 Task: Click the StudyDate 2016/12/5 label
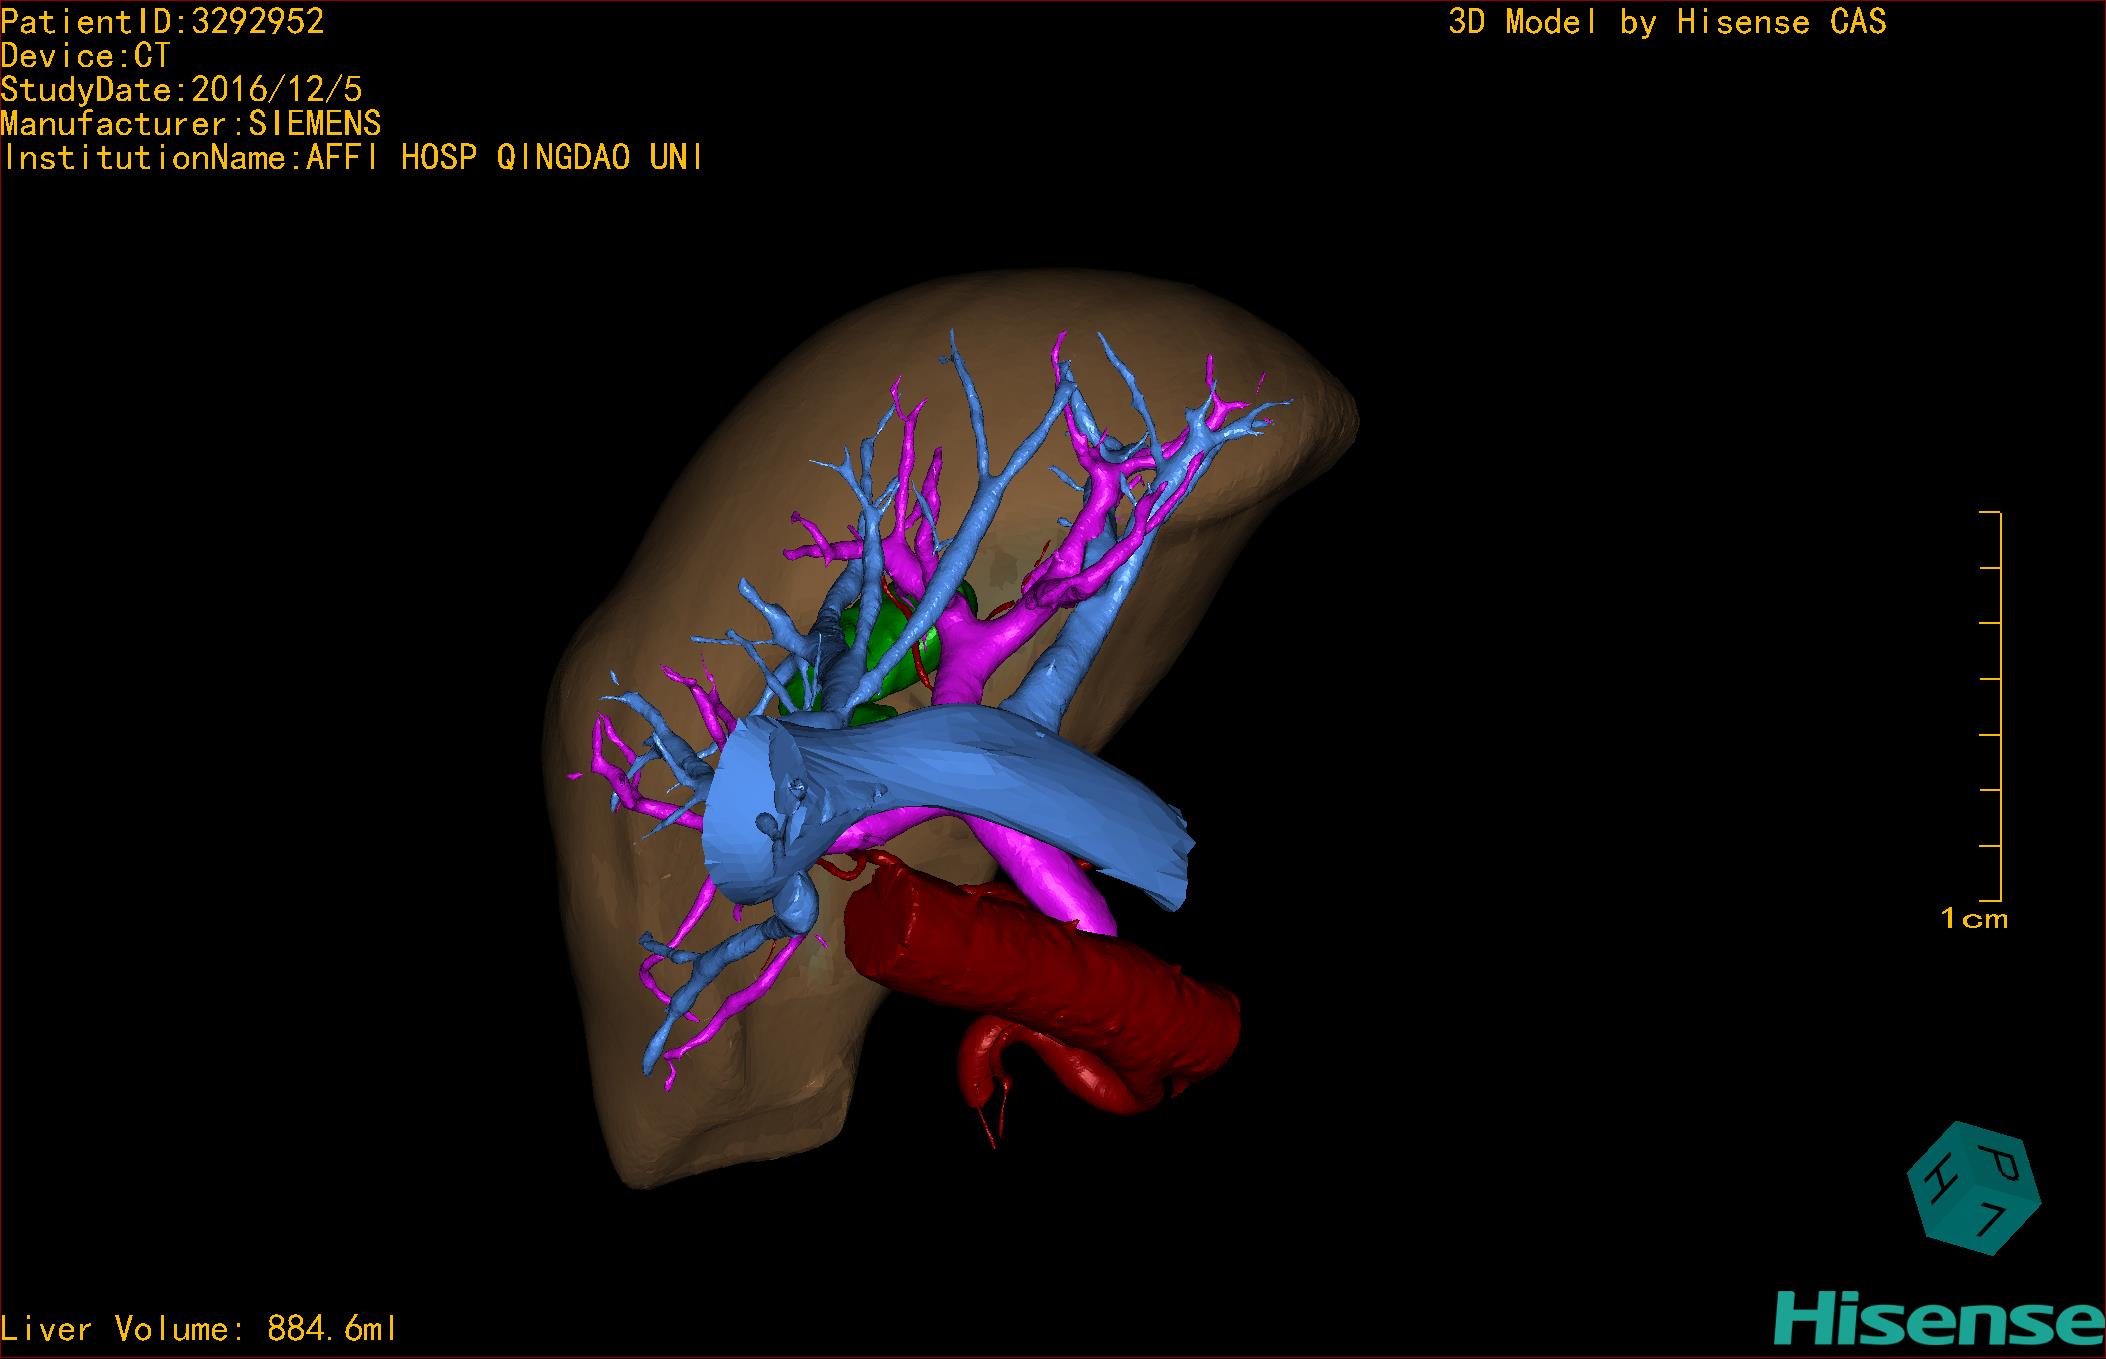pos(181,90)
